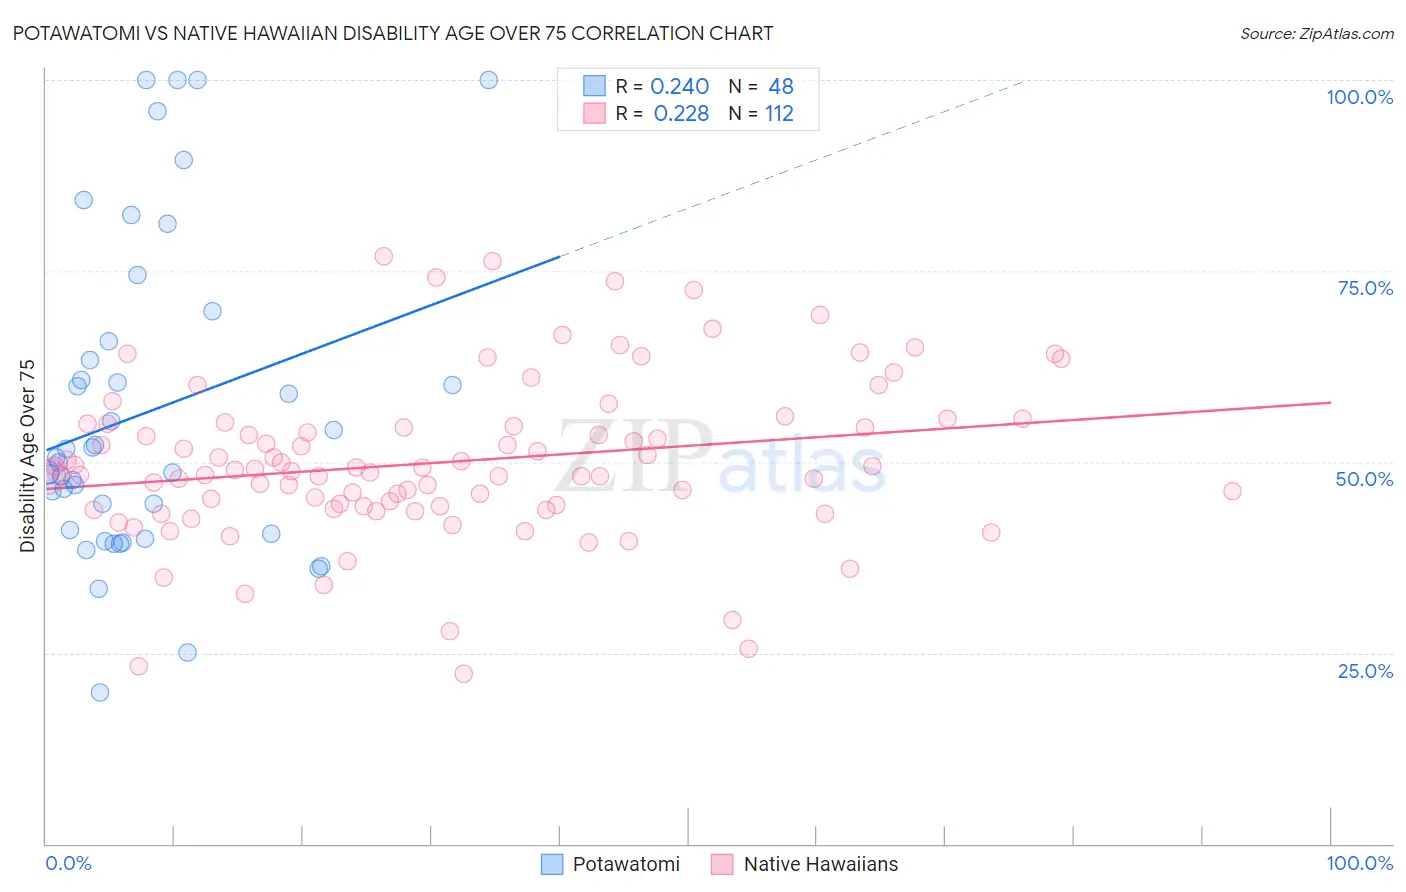Click the Native Hawaiians legend pink swatch
1406x892 pixels.
[x=722, y=864]
